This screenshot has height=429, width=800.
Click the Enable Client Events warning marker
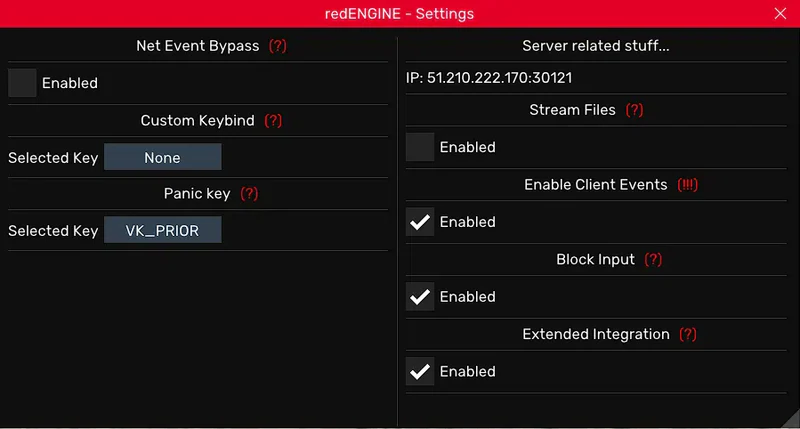click(x=688, y=185)
